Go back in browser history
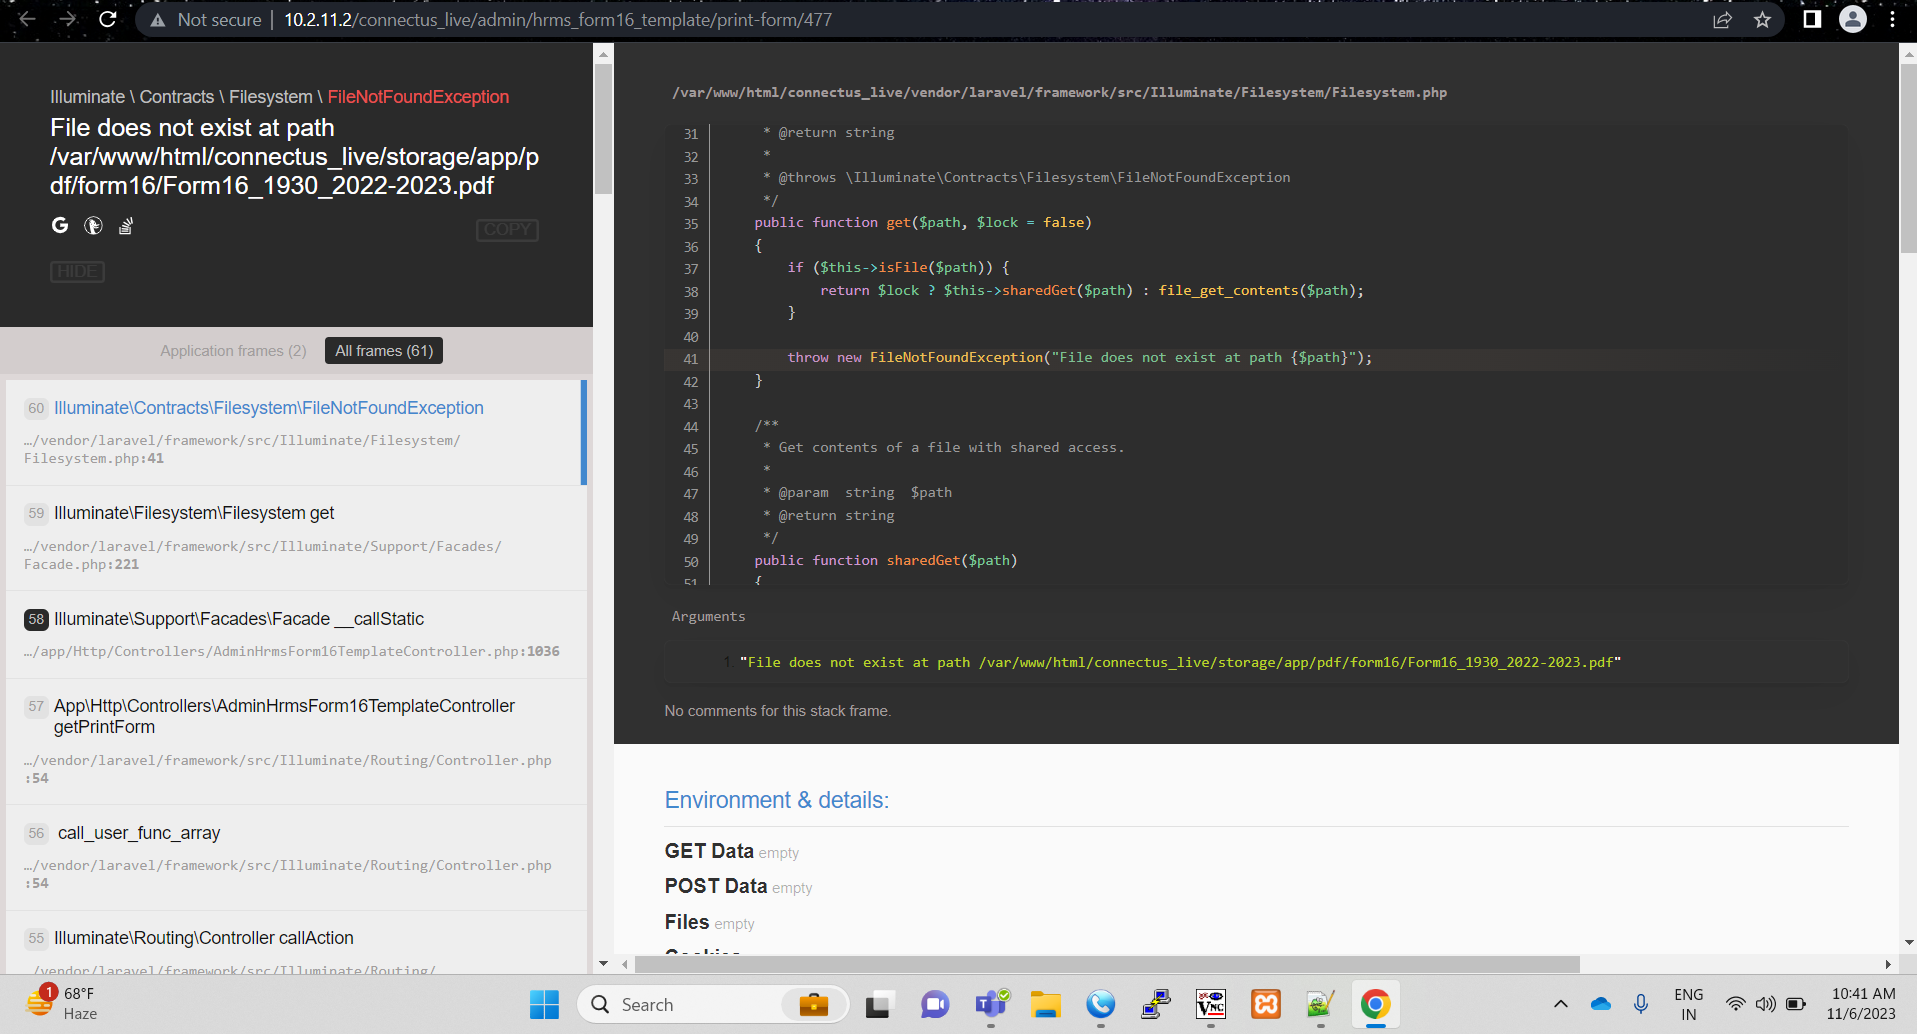The image size is (1917, 1034). [x=27, y=19]
